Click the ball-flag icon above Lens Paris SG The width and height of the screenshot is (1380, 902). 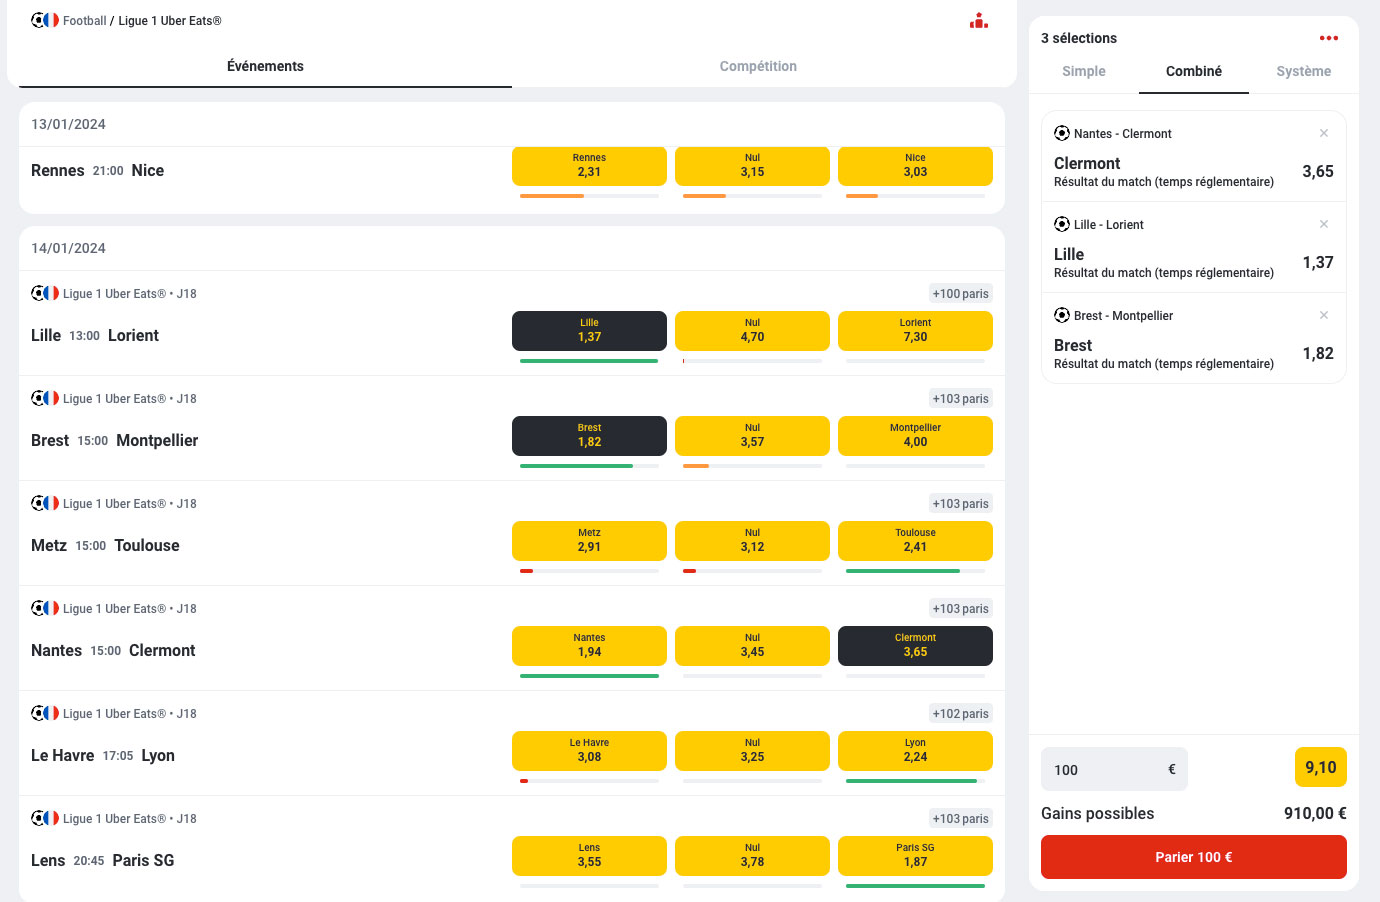pos(45,818)
